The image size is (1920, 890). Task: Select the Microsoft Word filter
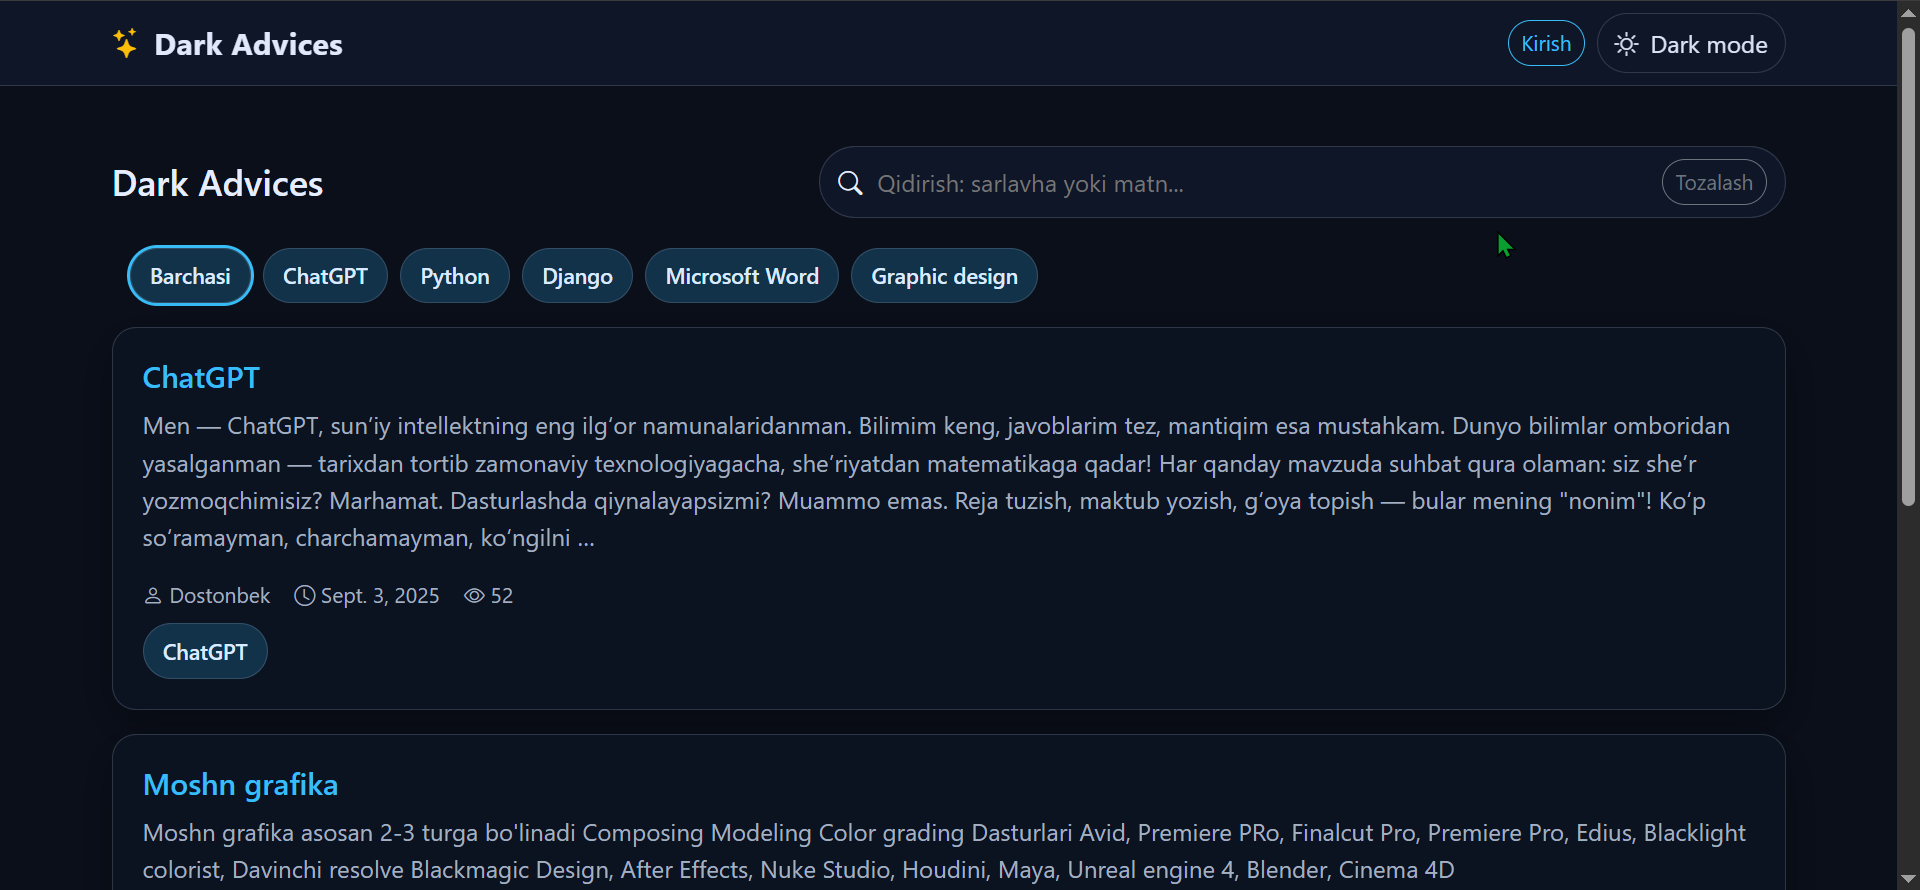(x=742, y=276)
